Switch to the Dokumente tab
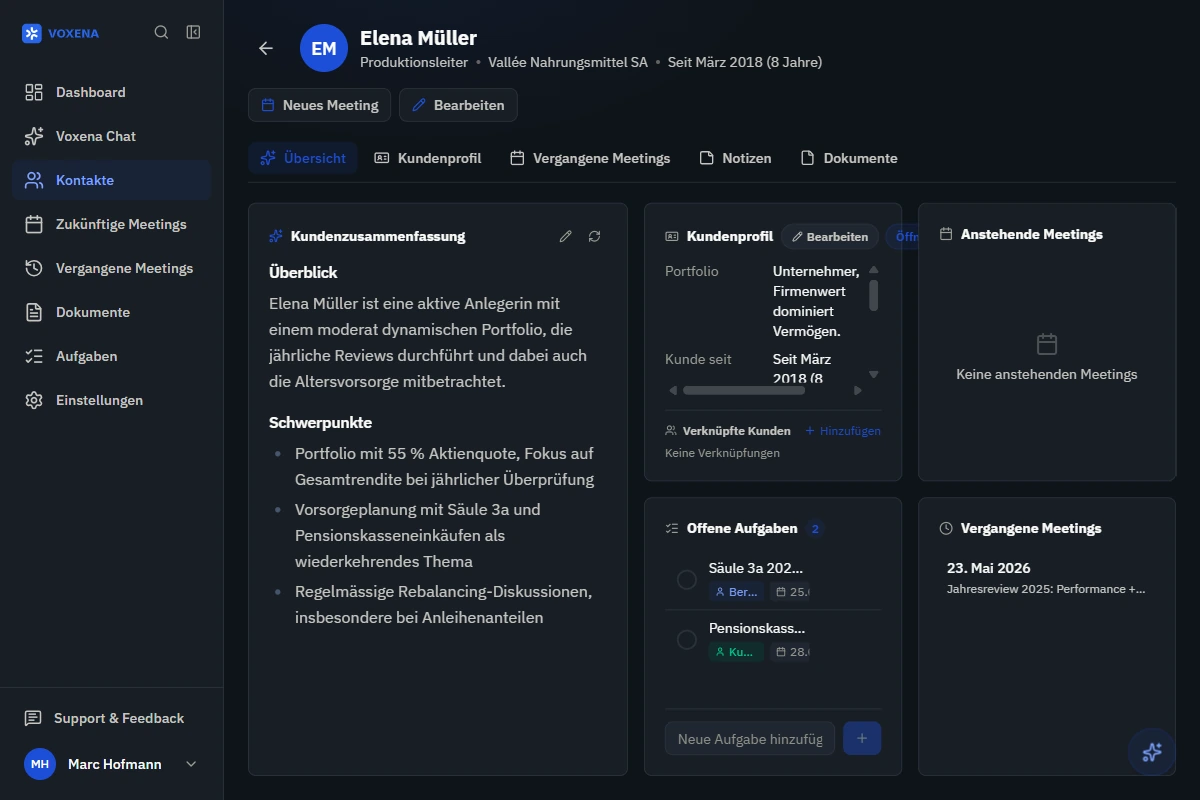The height and width of the screenshot is (800, 1200). tap(849, 158)
